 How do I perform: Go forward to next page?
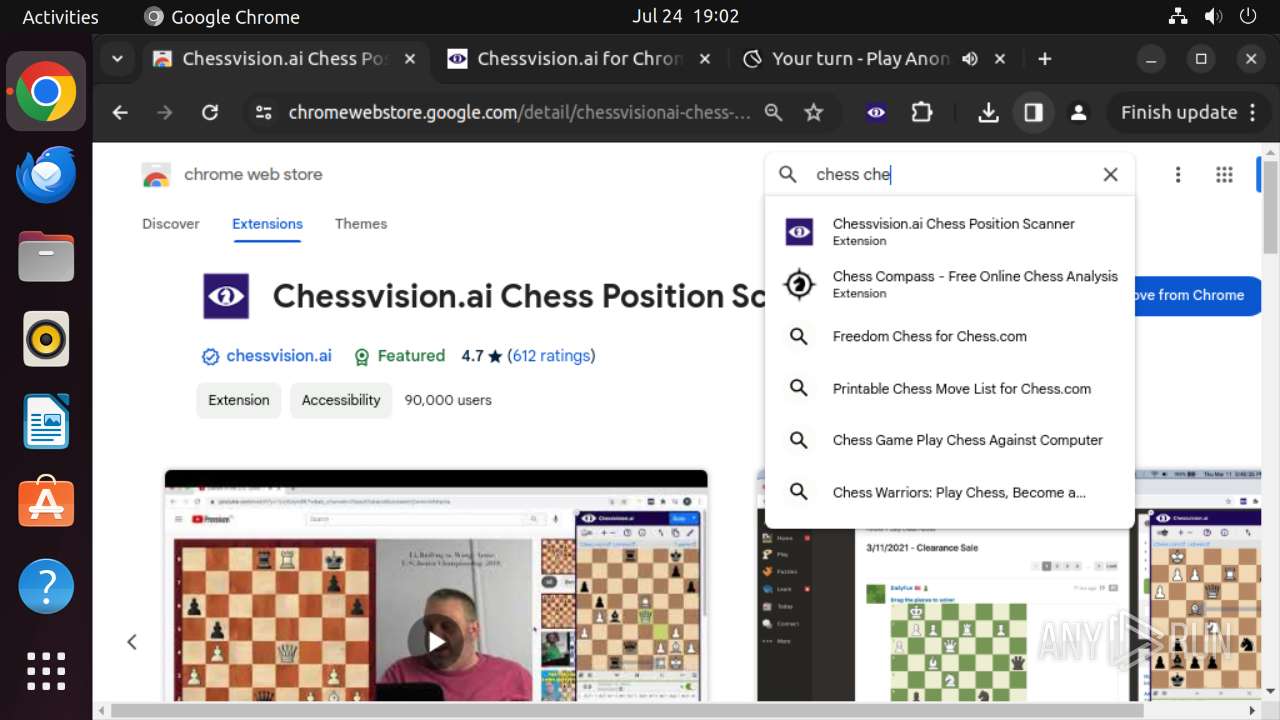pyautogui.click(x=165, y=113)
